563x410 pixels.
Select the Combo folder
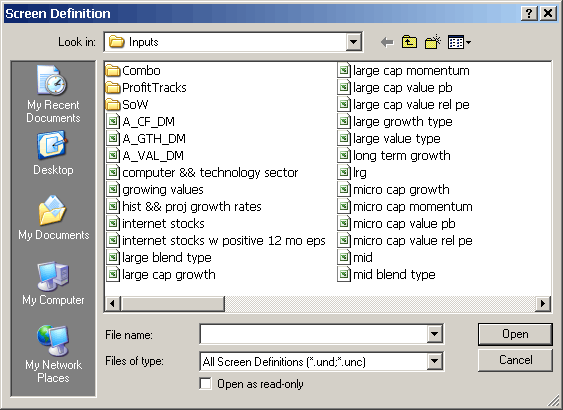(x=133, y=71)
